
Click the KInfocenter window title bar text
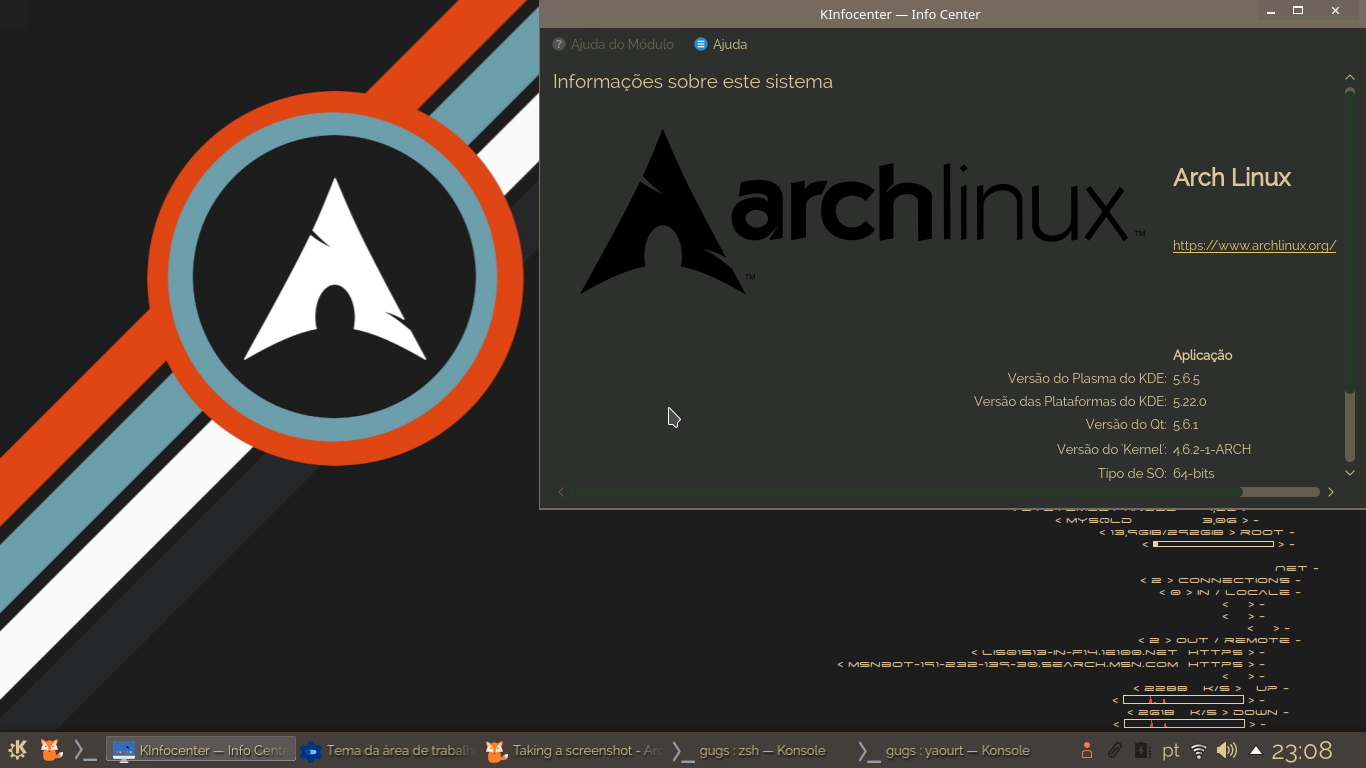tap(900, 14)
